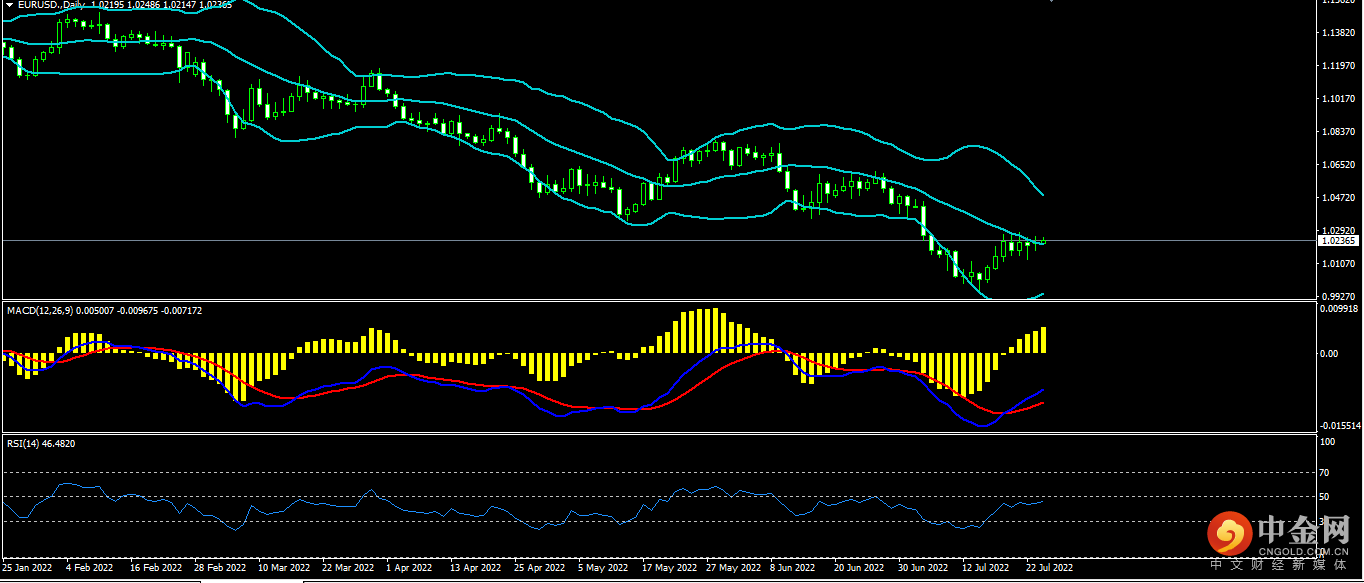Select the current price label 1.02365
Image resolution: width=1364 pixels, height=583 pixels.
tap(1337, 241)
